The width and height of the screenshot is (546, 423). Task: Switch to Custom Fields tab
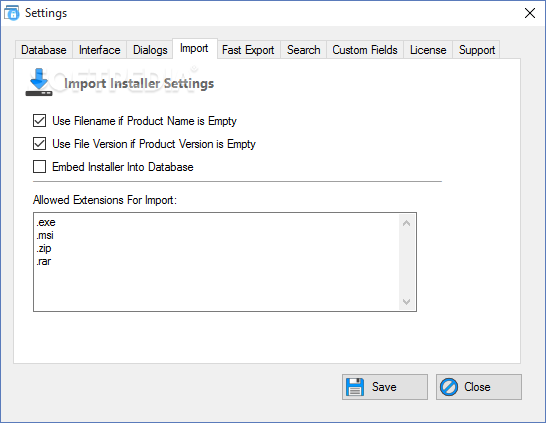coord(365,50)
